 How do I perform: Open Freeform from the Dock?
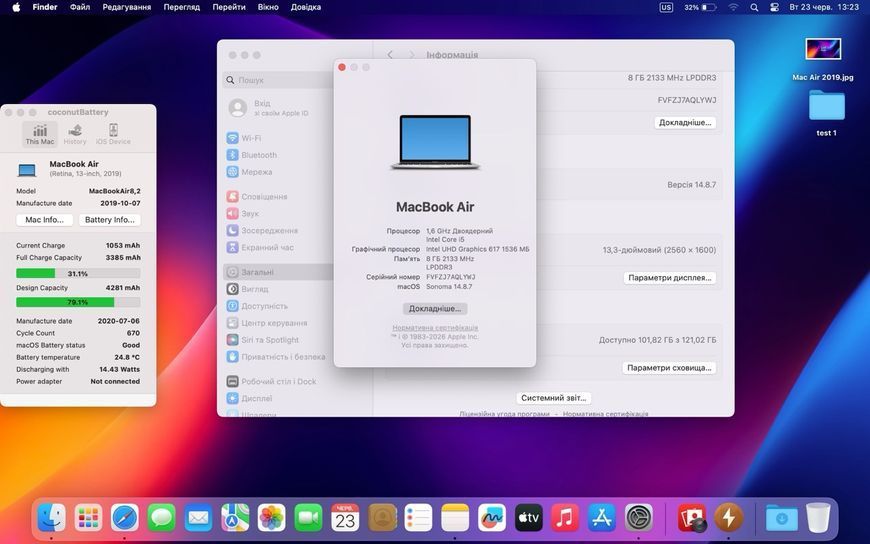pyautogui.click(x=492, y=518)
